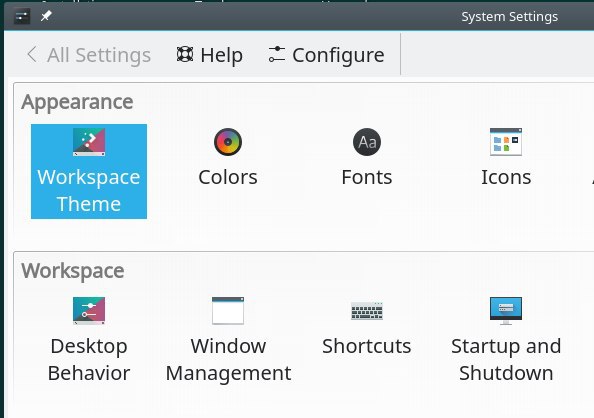Viewport: 594px width, 418px height.
Task: Go back to All Settings
Action: [x=89, y=55]
